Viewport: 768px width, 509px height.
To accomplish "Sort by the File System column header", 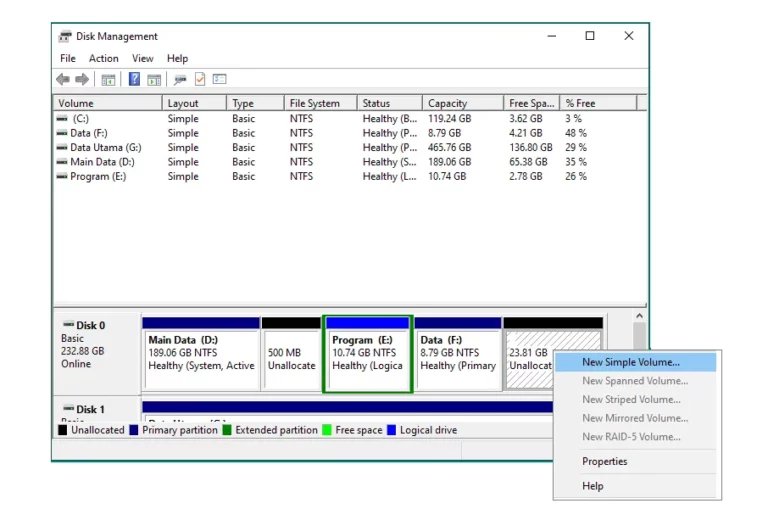I will point(321,103).
